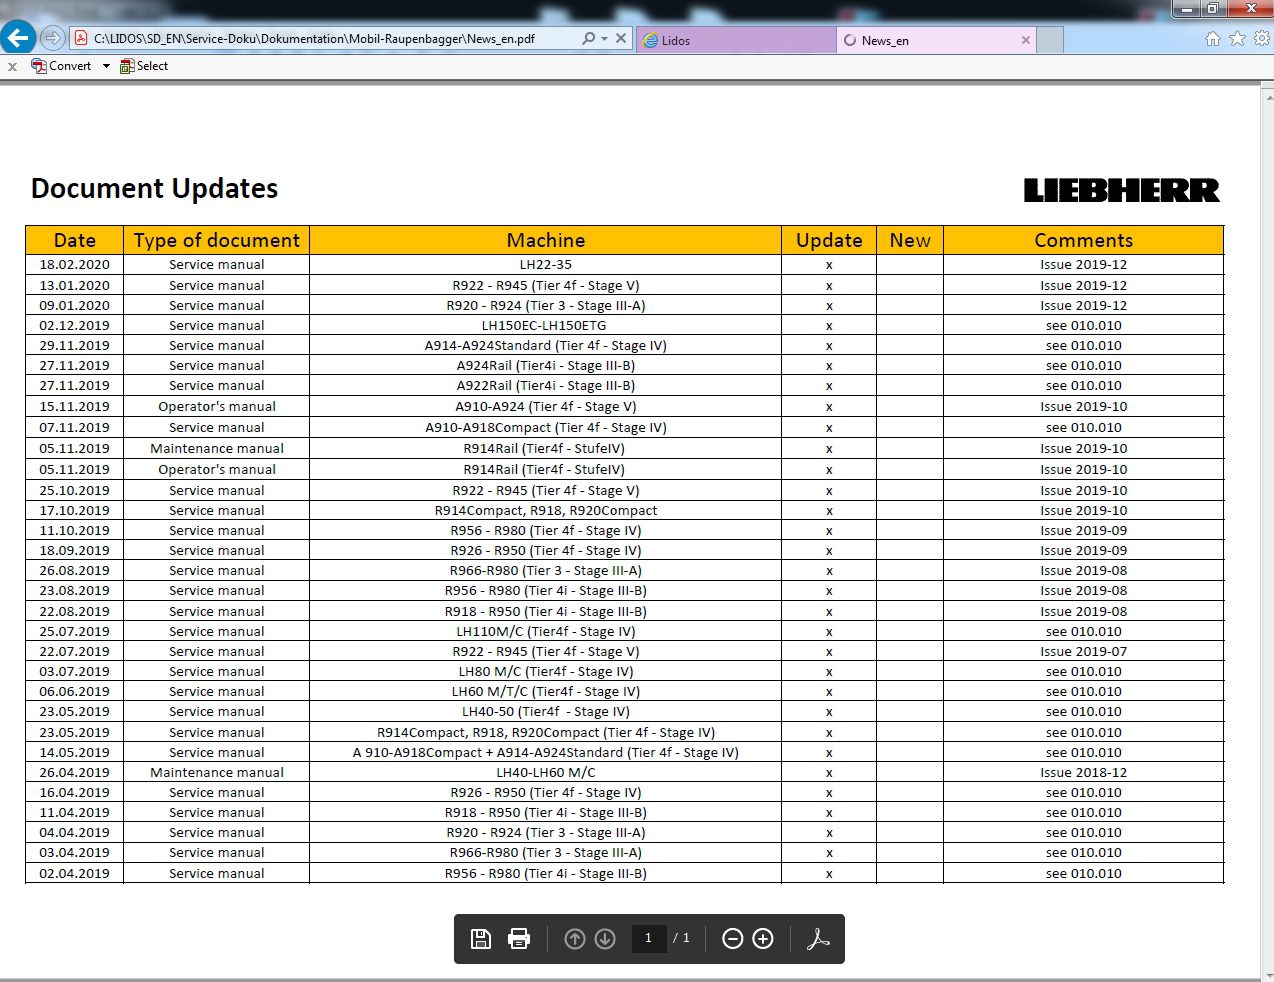
Task: Click the date 02.04.2019
Action: click(x=75, y=873)
